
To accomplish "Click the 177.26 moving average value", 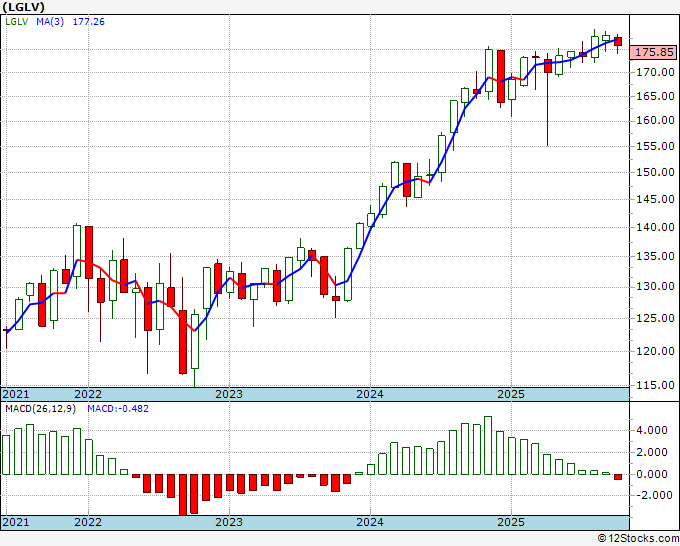I will point(88,22).
